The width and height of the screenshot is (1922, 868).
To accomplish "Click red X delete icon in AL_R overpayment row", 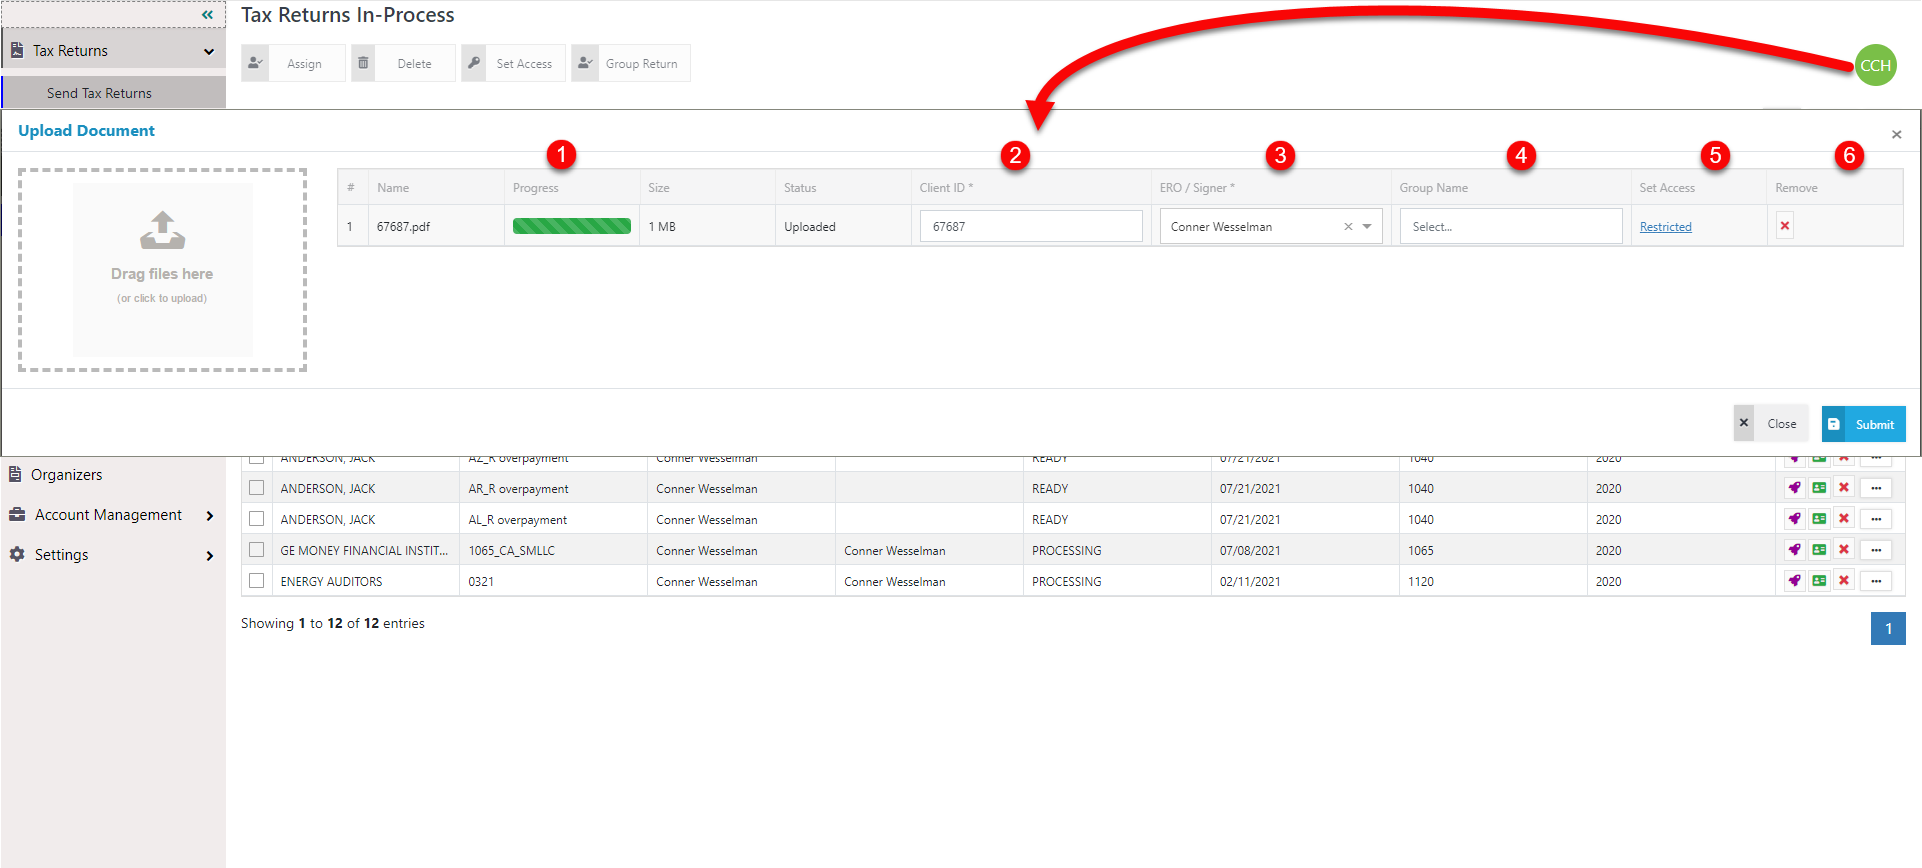I will point(1844,519).
